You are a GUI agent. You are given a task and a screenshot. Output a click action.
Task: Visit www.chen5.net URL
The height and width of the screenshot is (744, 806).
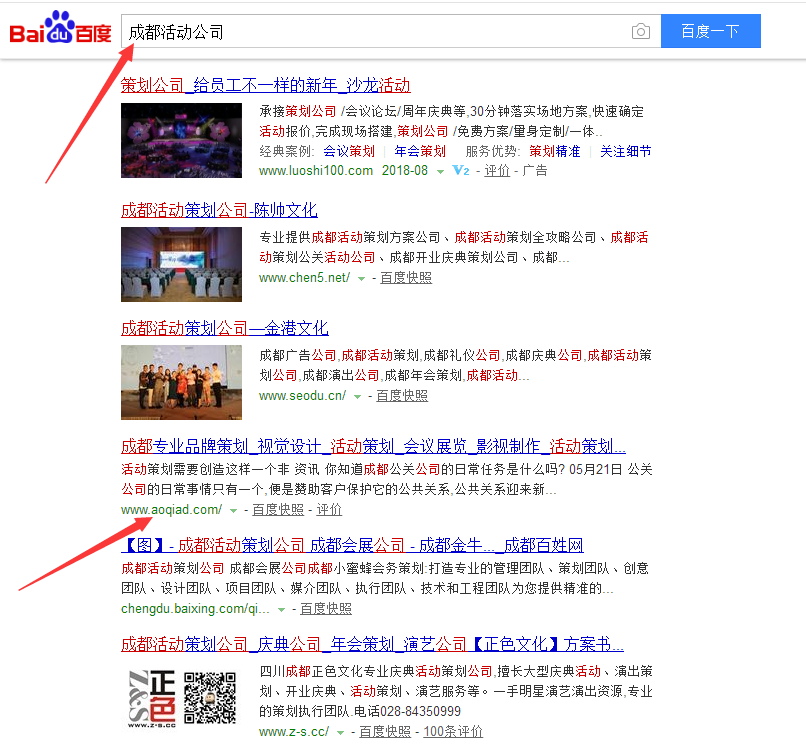tap(304, 278)
